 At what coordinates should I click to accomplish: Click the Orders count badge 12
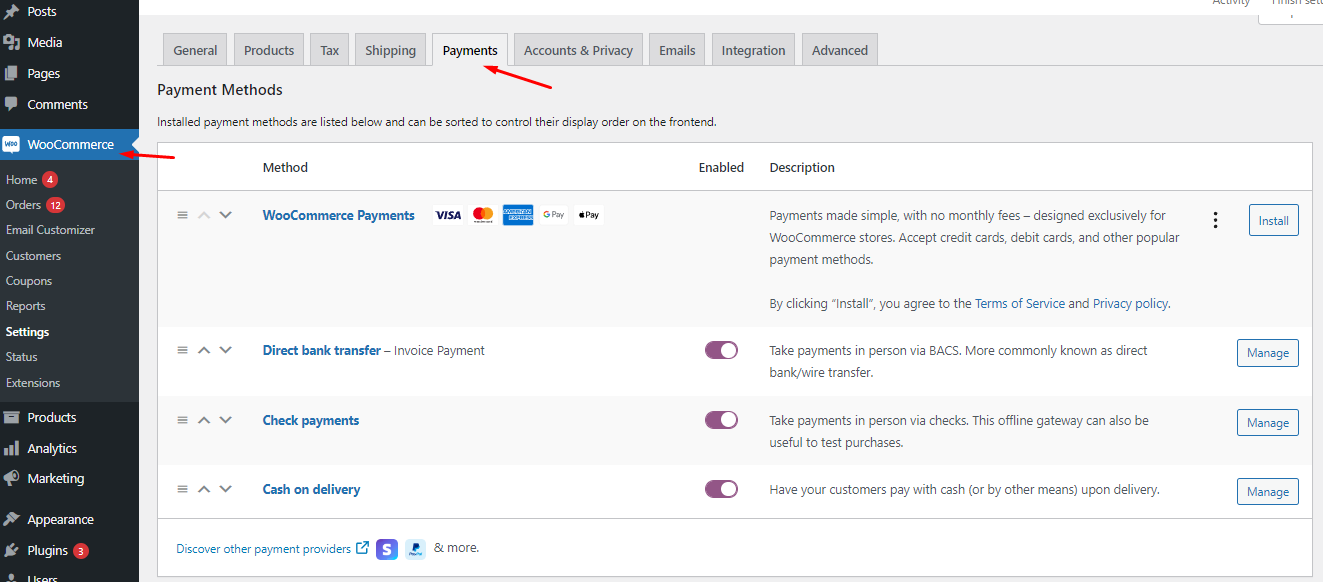tap(55, 205)
